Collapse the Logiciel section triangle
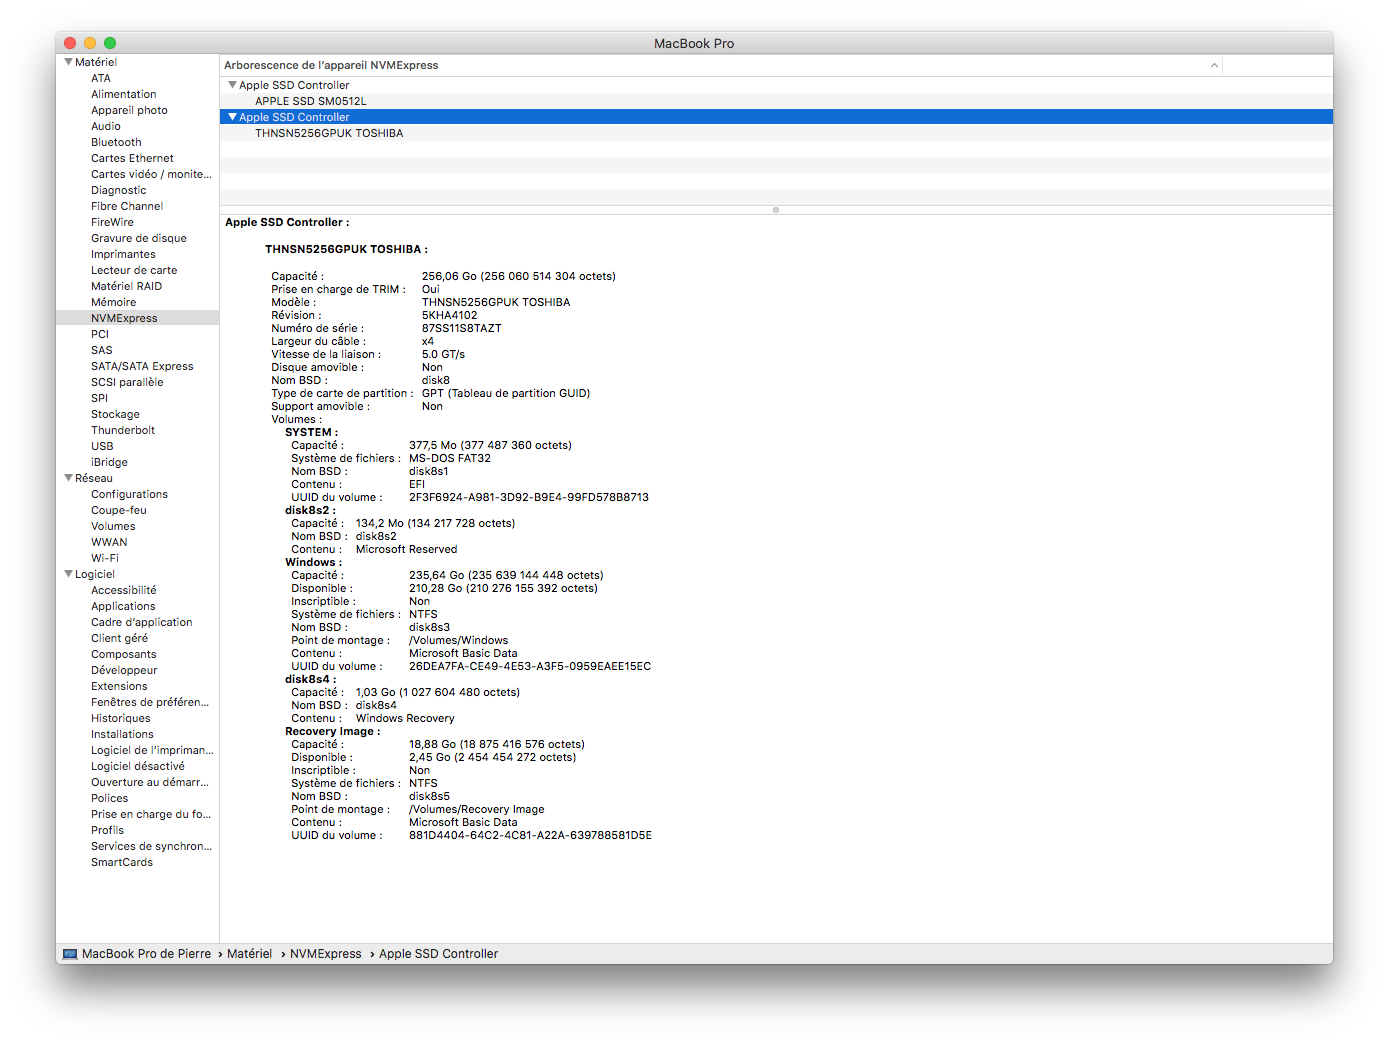Viewport: 1389px width, 1044px height. 68,574
